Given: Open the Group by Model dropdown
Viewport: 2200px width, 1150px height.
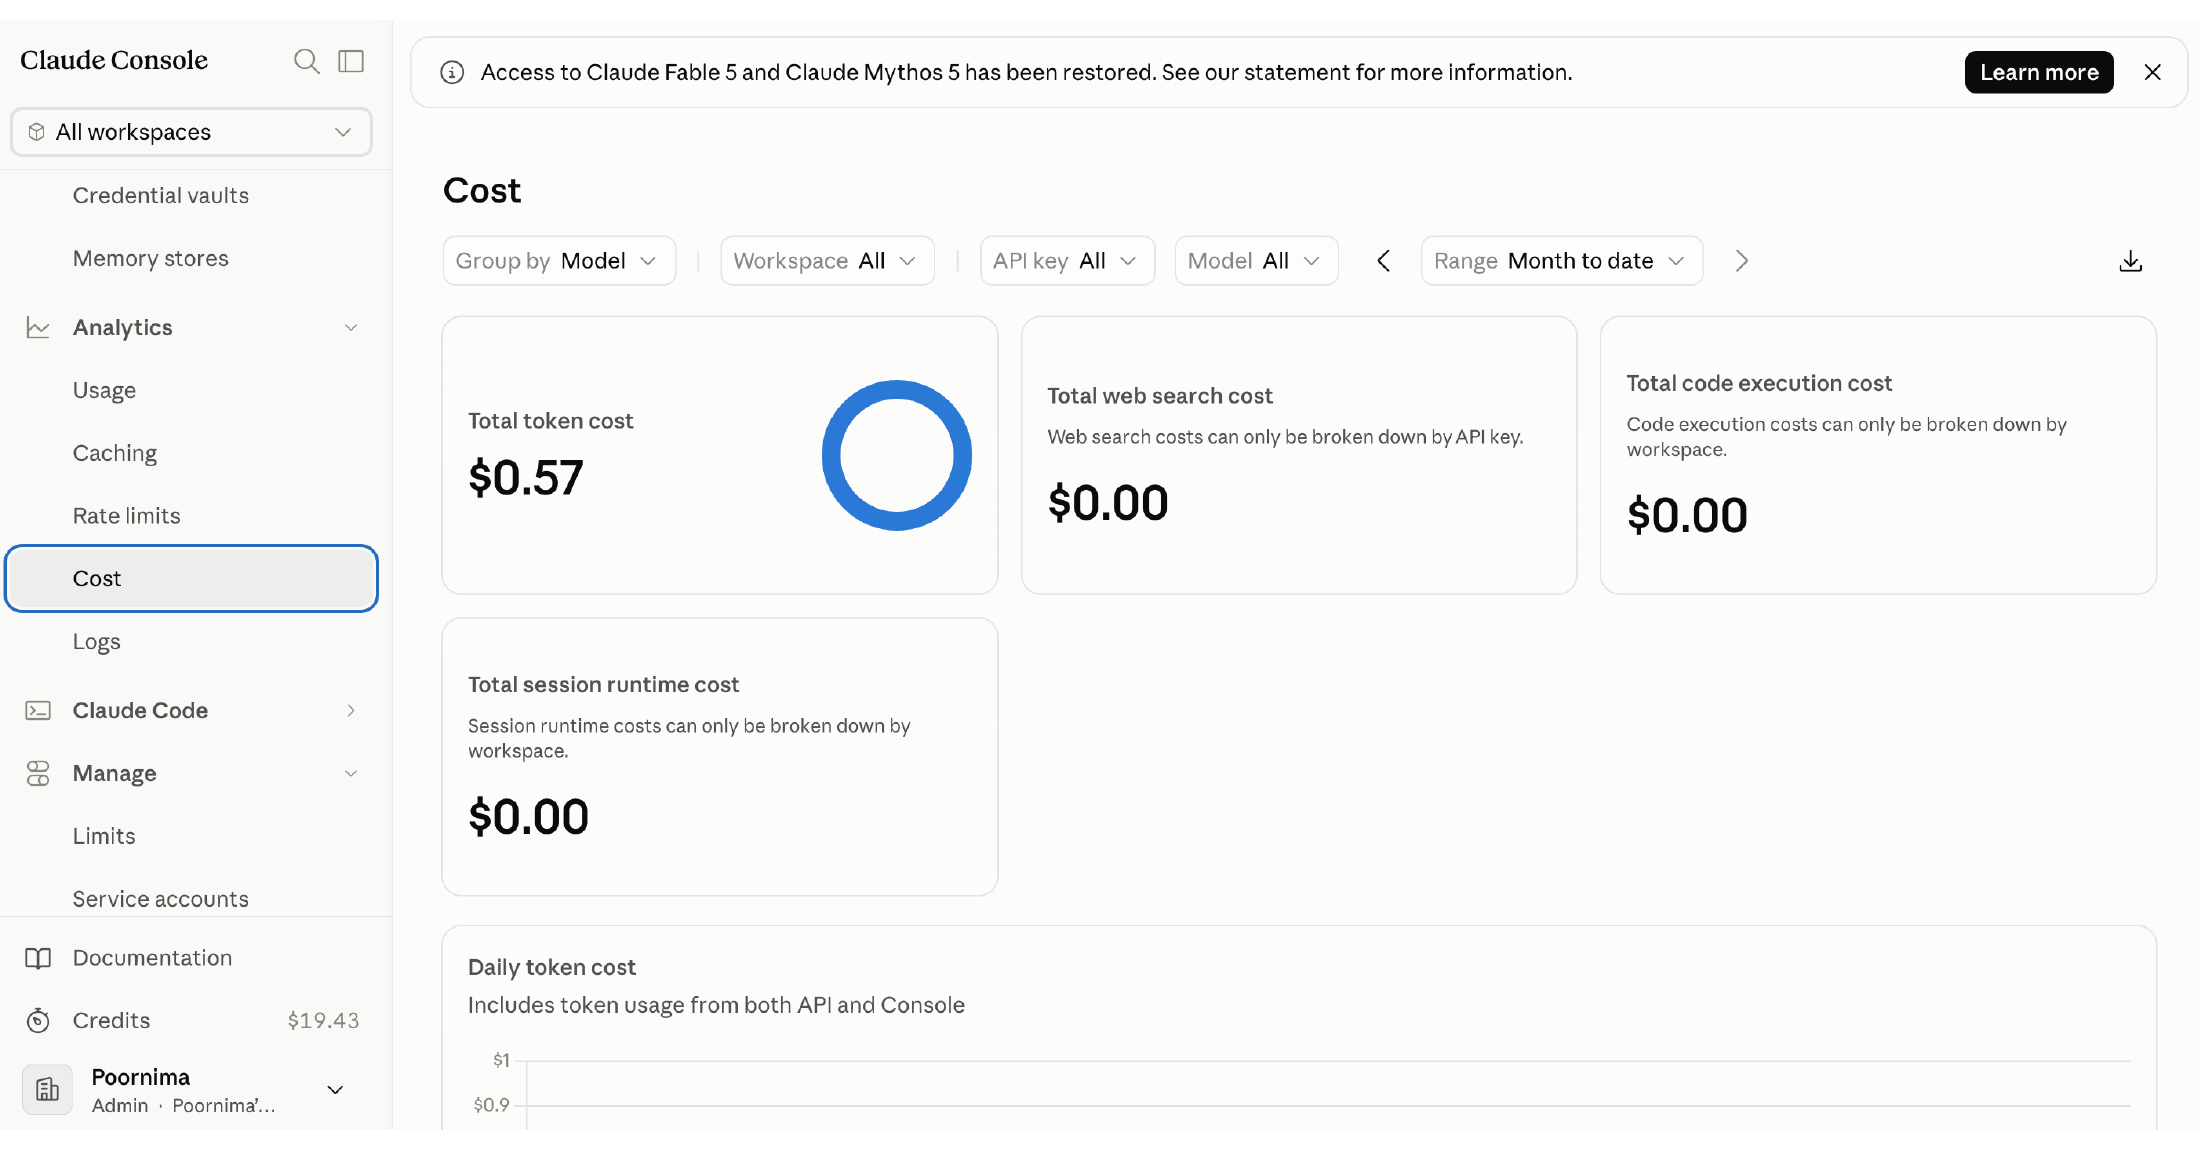Looking at the screenshot, I should pyautogui.click(x=559, y=261).
